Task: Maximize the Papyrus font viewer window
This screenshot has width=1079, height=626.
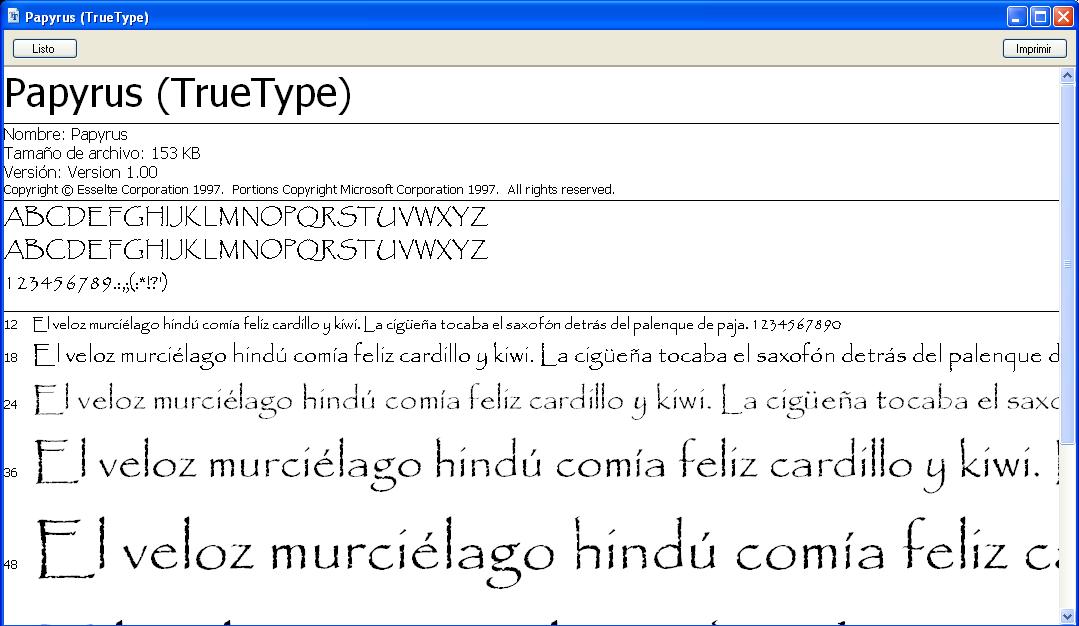Action: tap(1040, 17)
